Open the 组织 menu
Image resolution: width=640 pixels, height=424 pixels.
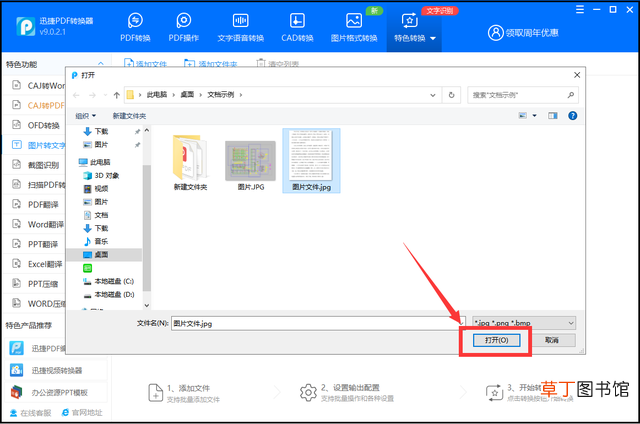click(x=86, y=116)
